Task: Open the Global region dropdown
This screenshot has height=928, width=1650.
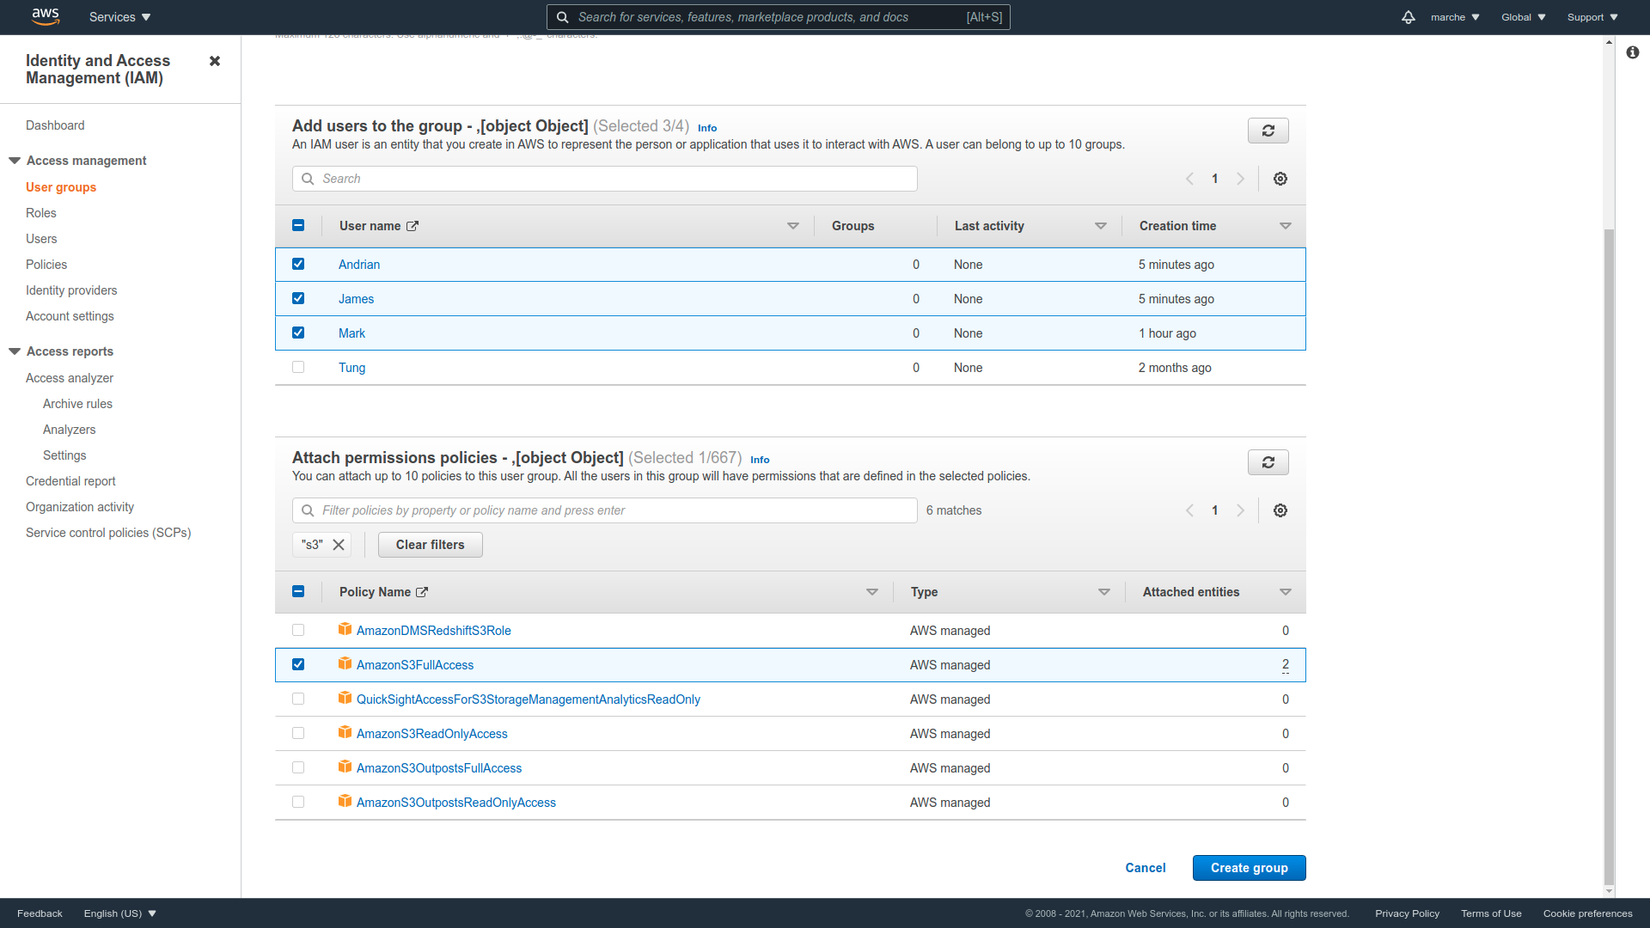Action: [1523, 17]
